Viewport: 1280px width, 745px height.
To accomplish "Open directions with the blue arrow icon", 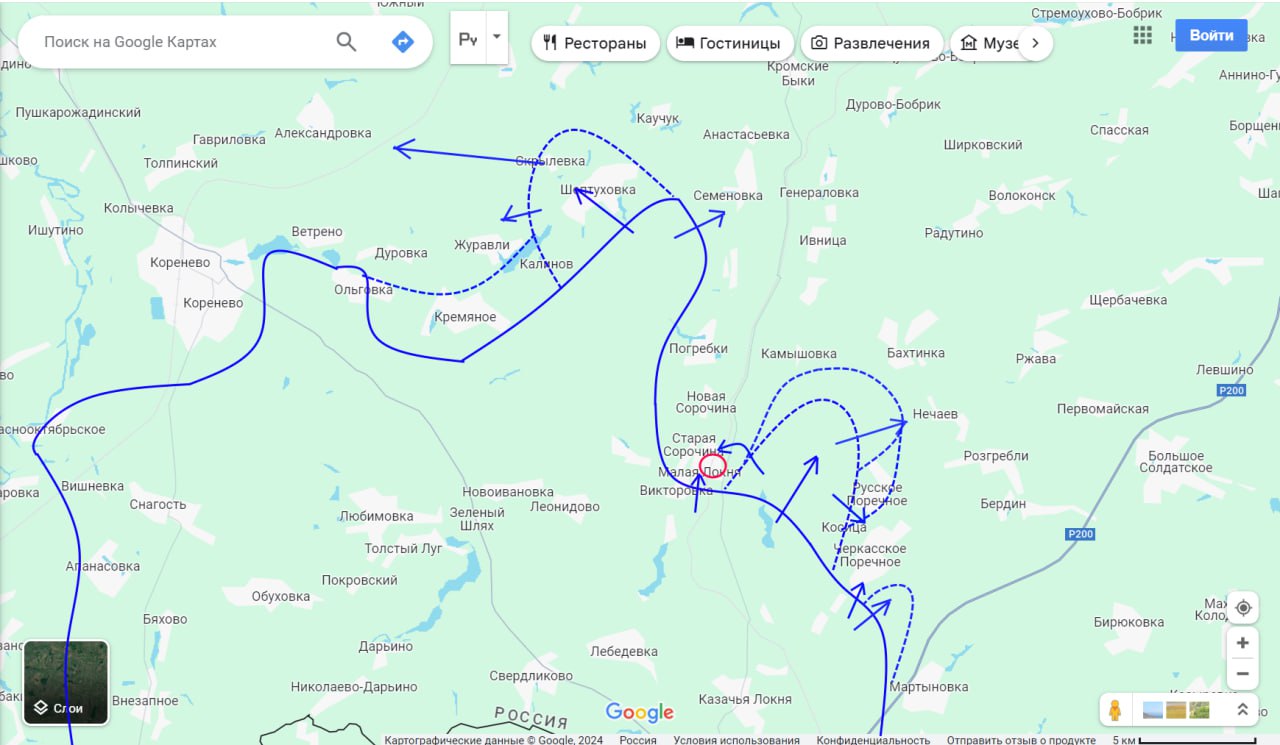I will click(403, 42).
